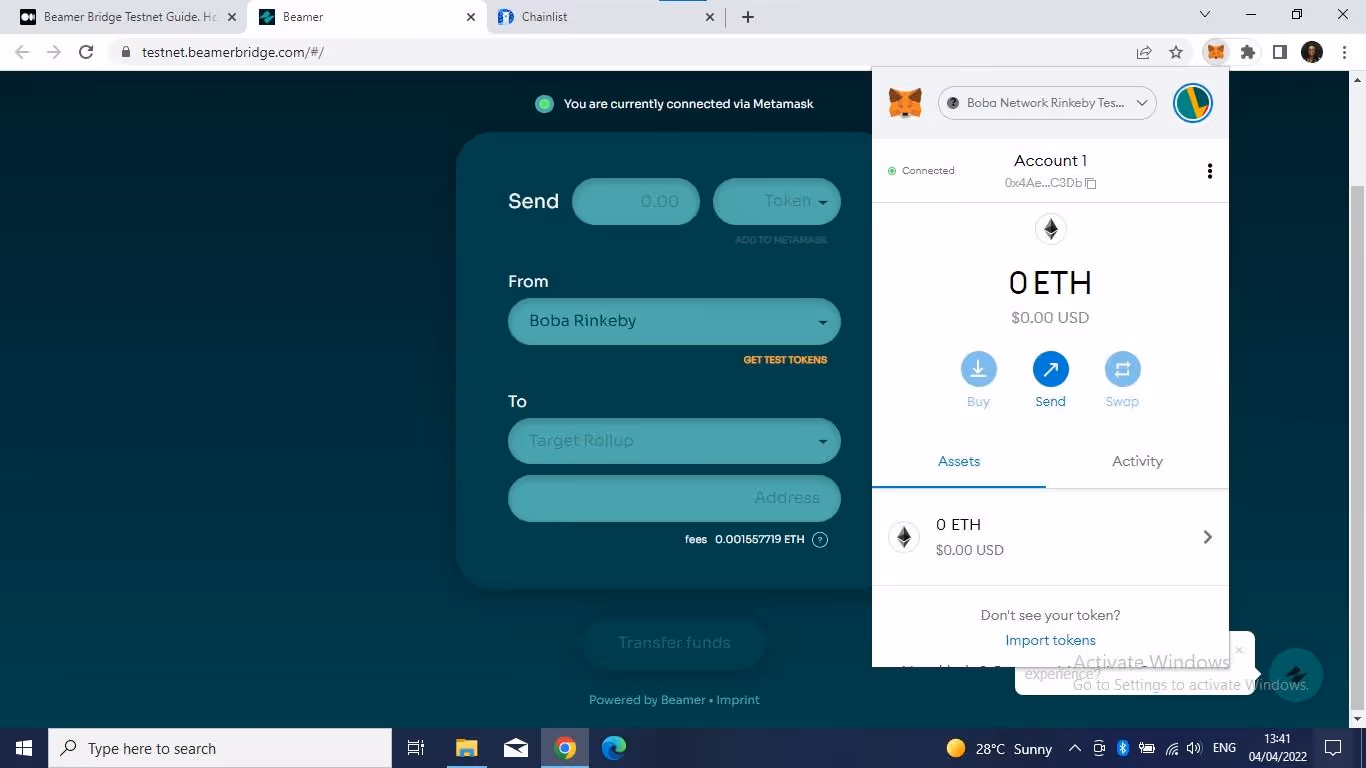Click the GET TEST TOKENS link

(x=785, y=360)
